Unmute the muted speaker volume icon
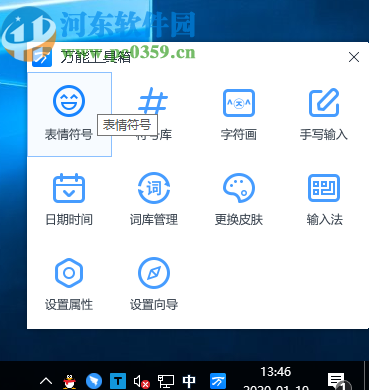This screenshot has width=369, height=390. [x=141, y=381]
